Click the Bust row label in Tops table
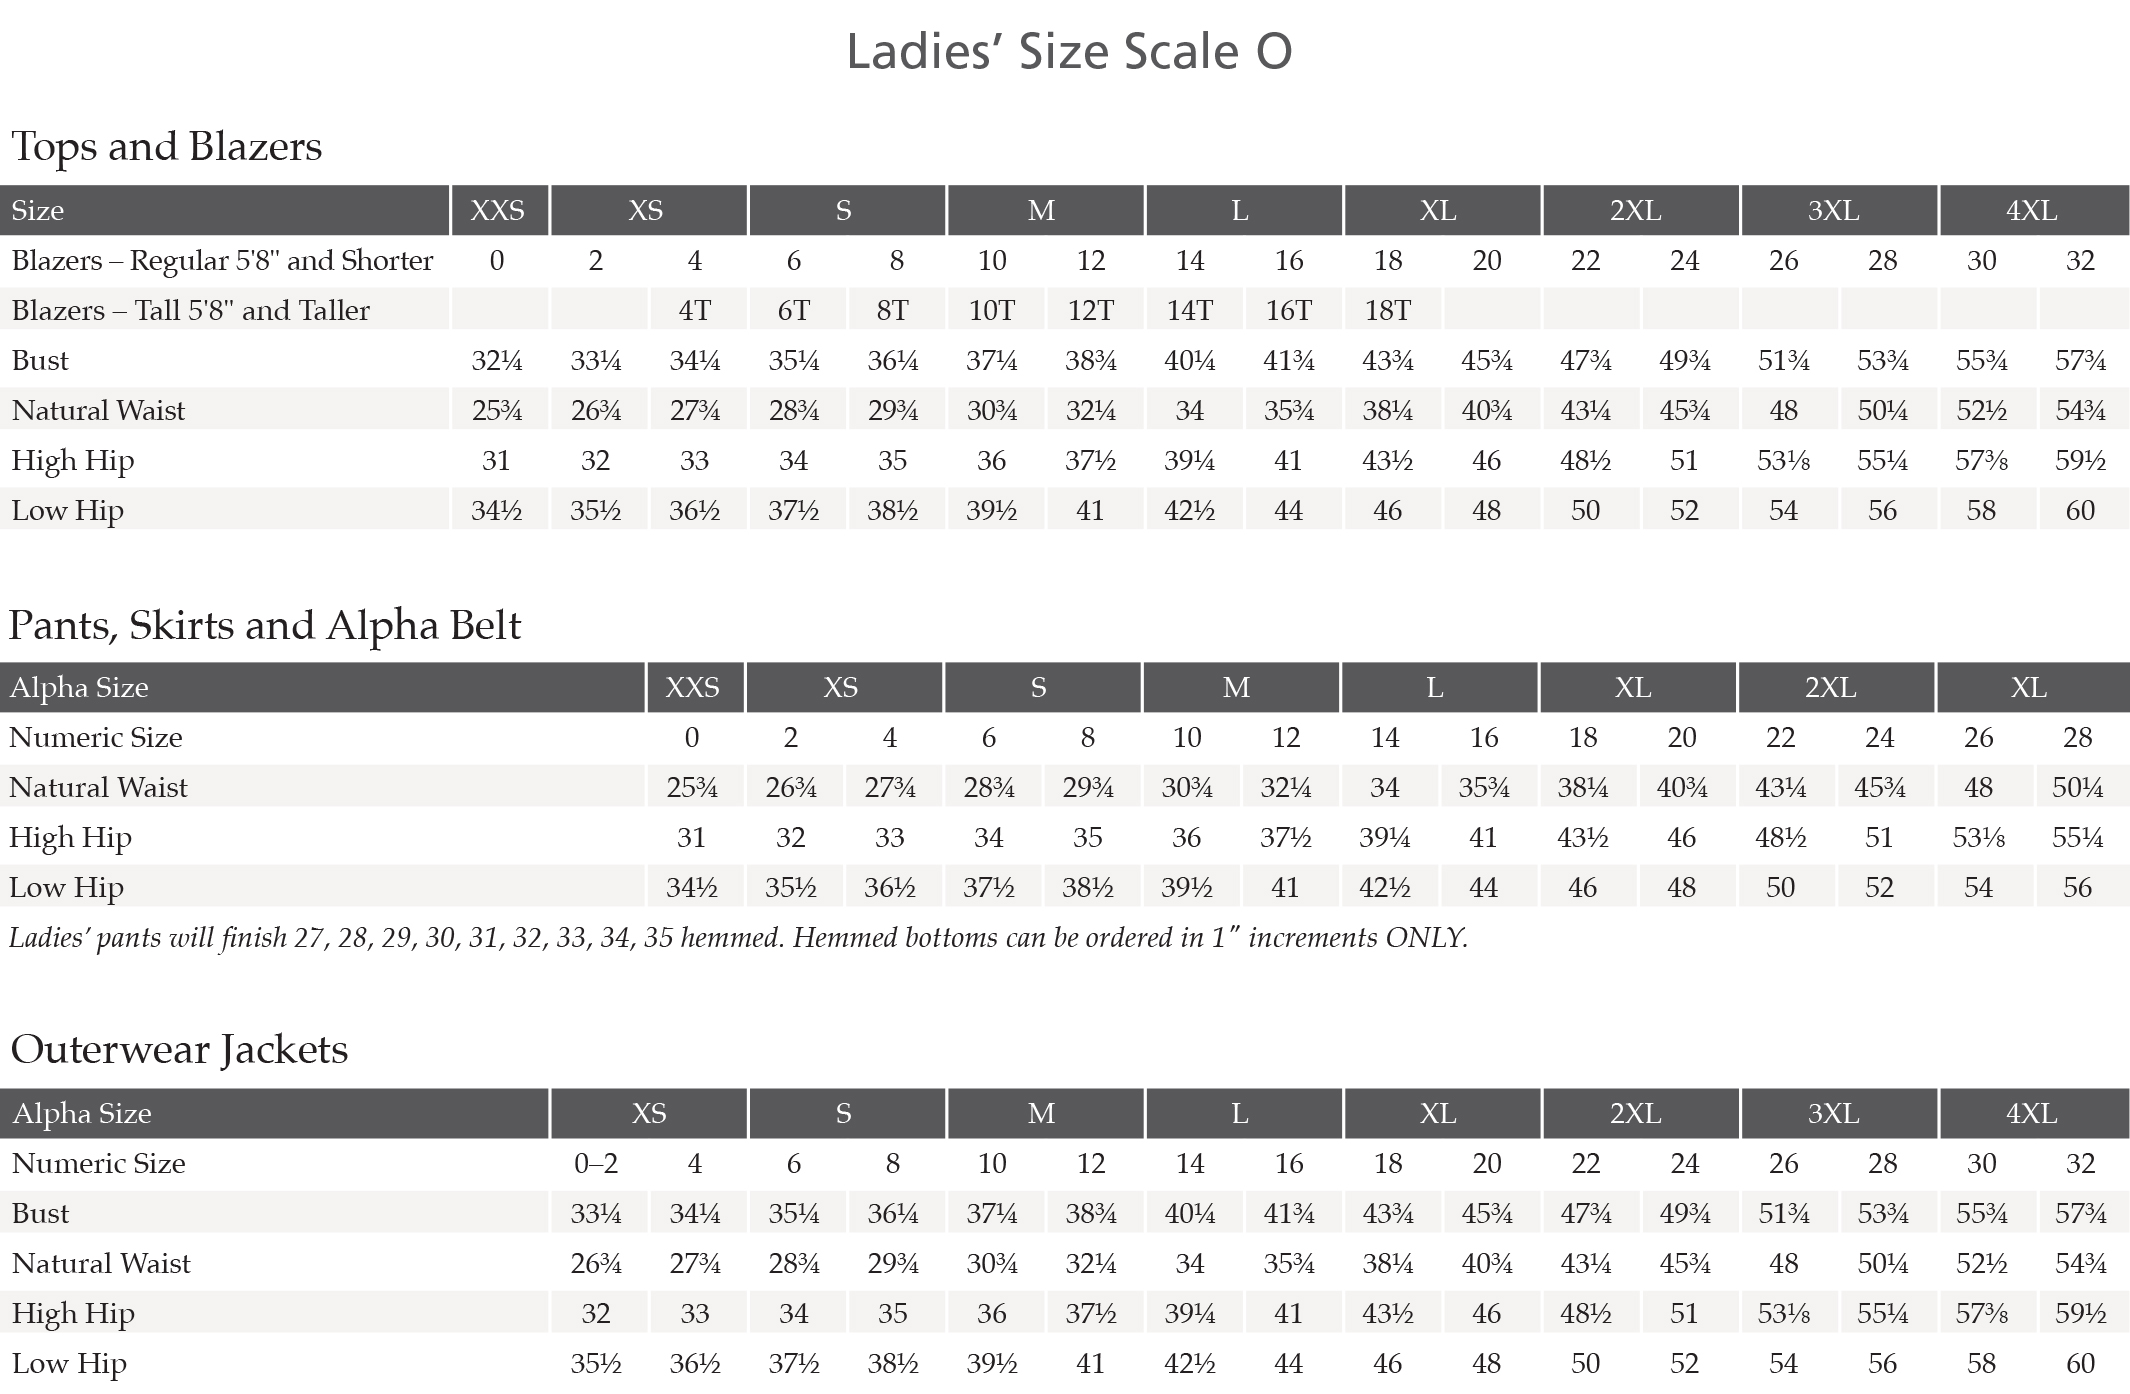This screenshot has width=2130, height=1394. [40, 360]
